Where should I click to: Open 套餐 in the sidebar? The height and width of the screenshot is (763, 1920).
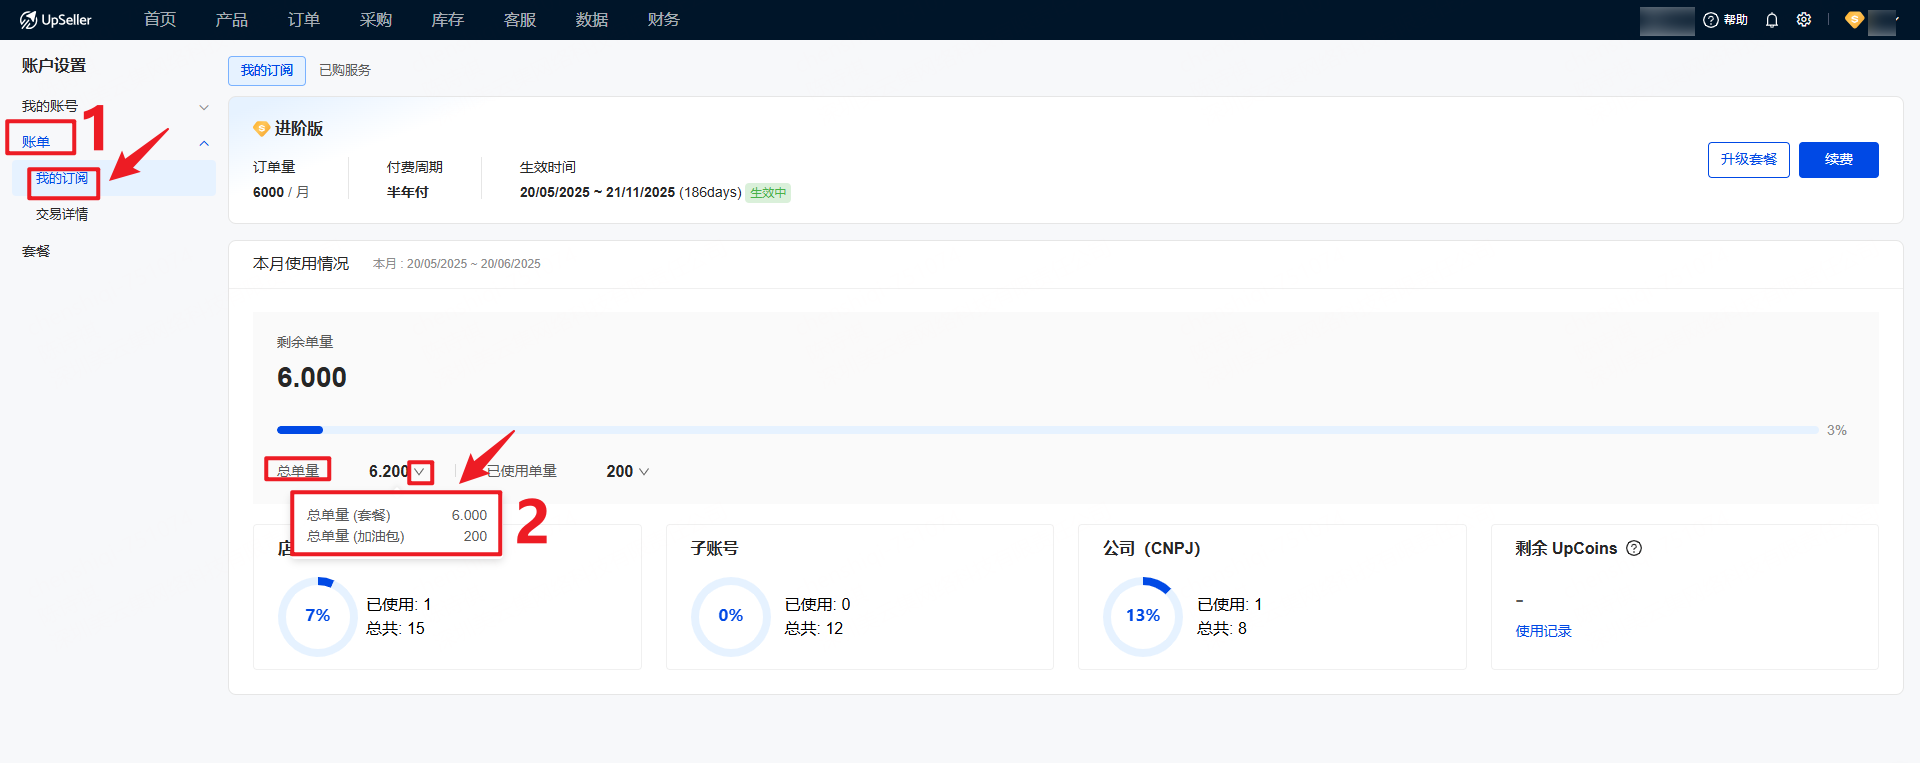click(36, 251)
